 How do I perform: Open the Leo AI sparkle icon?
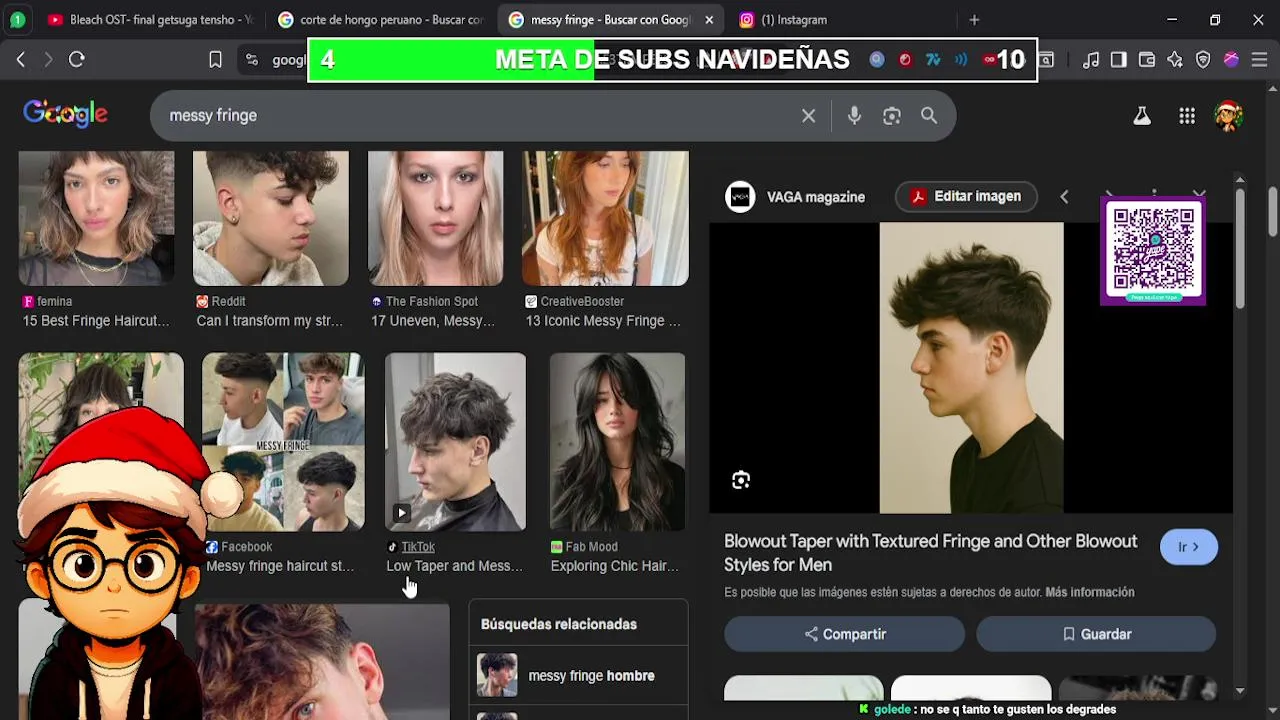click(1175, 60)
